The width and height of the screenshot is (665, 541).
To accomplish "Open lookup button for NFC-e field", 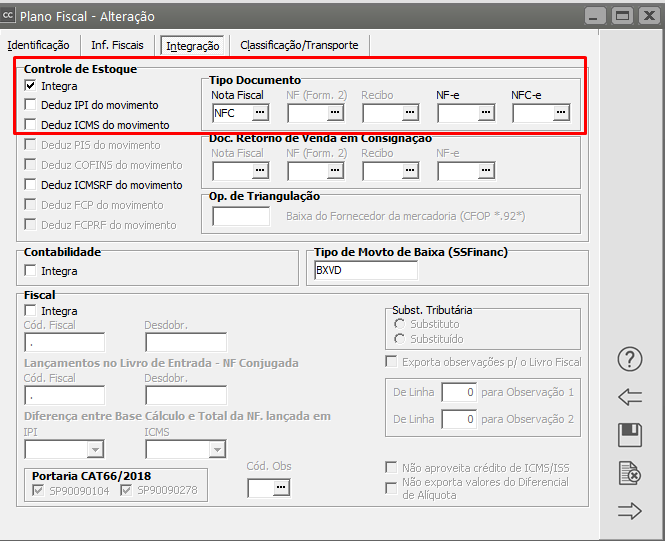I will tap(560, 113).
